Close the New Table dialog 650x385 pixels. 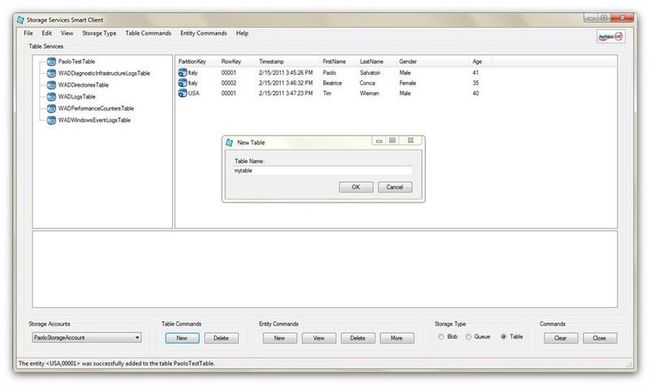point(410,141)
